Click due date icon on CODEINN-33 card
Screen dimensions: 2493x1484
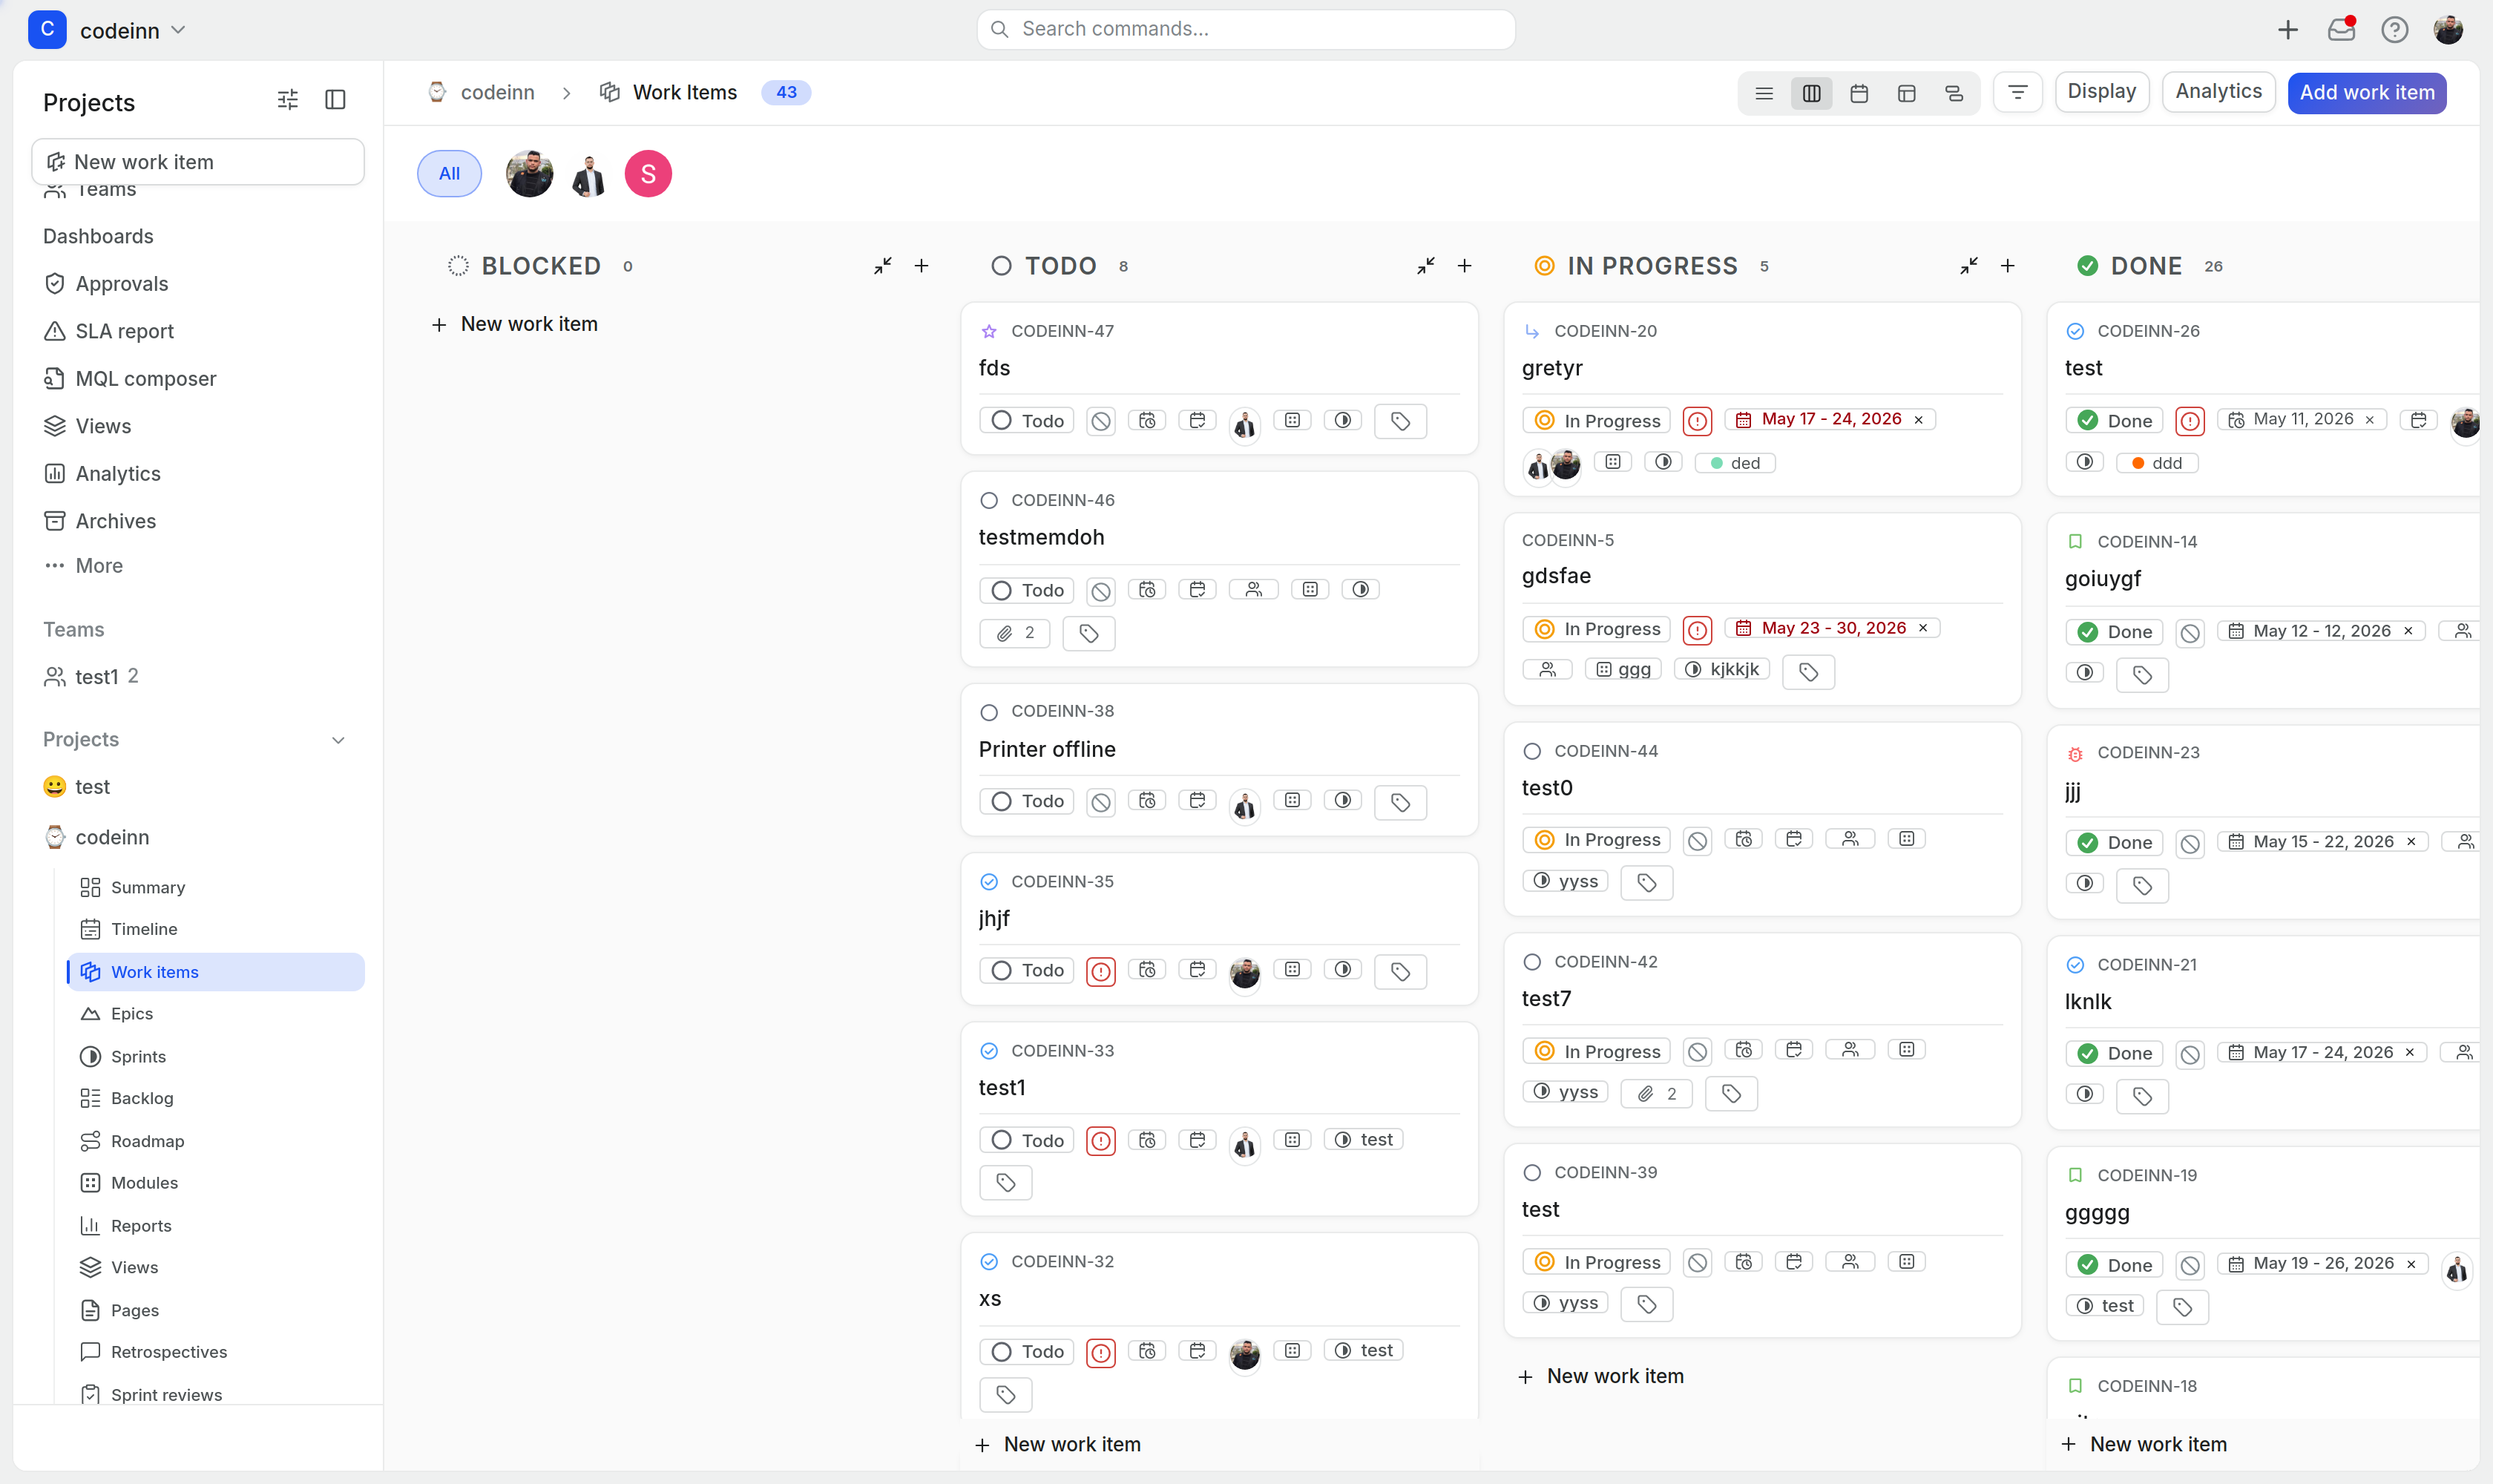(1197, 1140)
